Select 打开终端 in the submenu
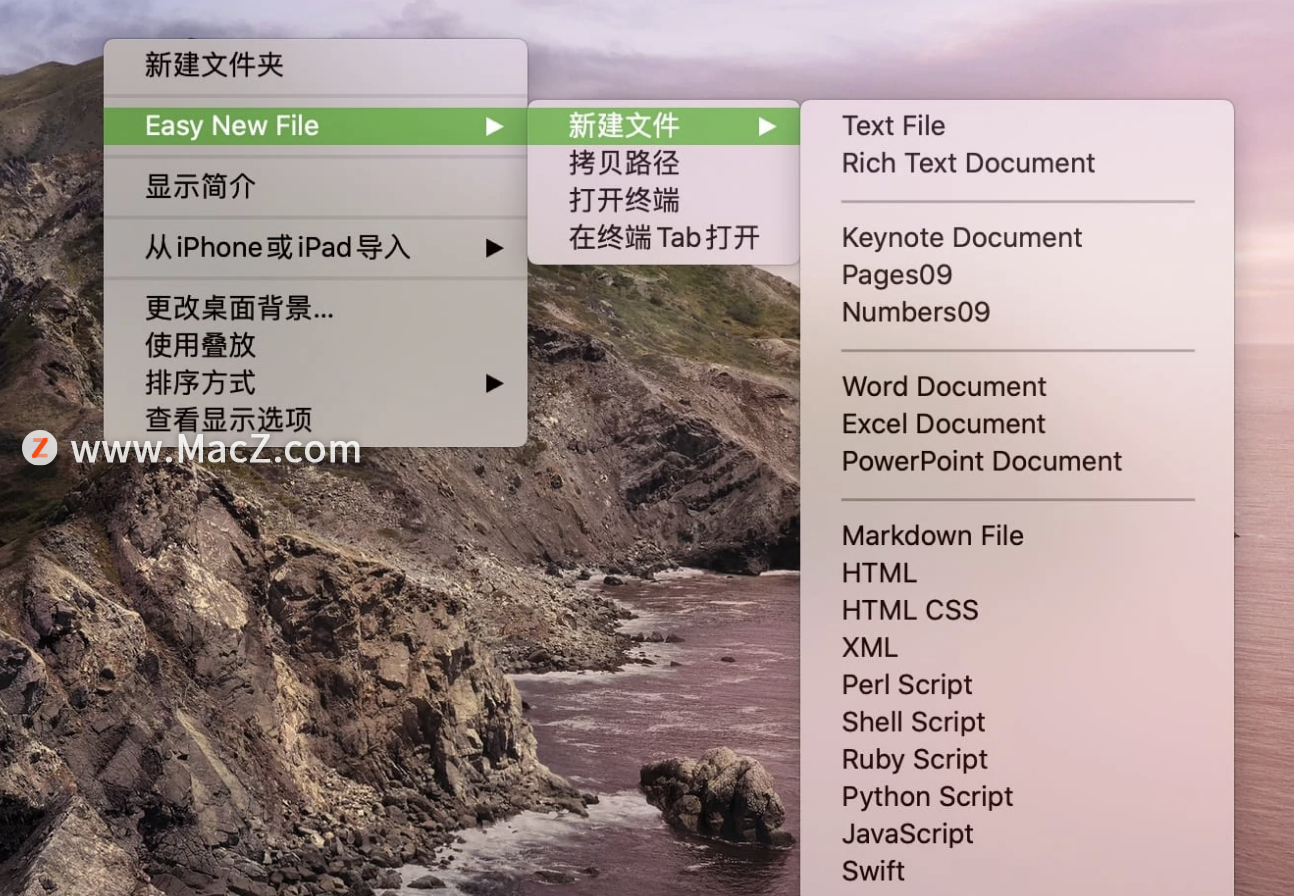The height and width of the screenshot is (896, 1294). (664, 201)
